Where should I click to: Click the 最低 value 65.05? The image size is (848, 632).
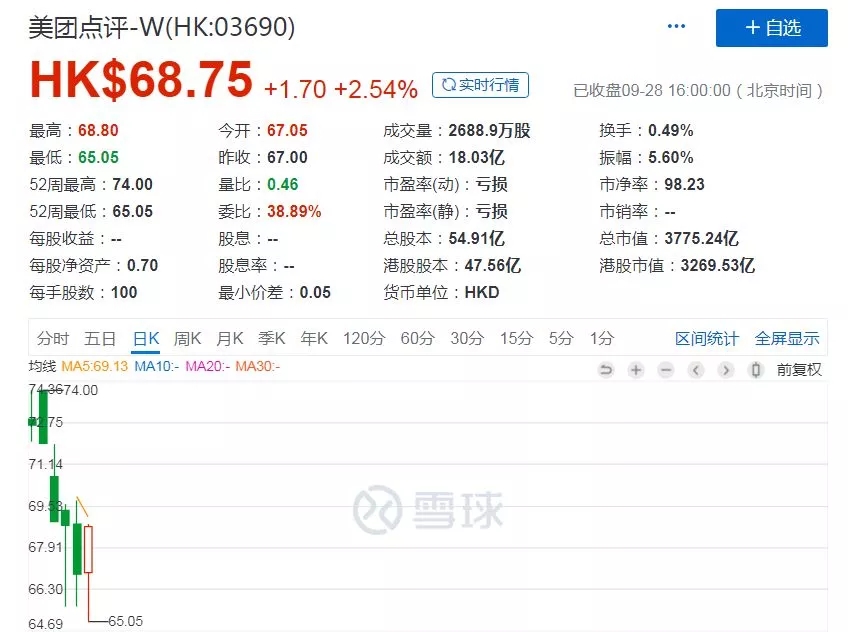[98, 157]
